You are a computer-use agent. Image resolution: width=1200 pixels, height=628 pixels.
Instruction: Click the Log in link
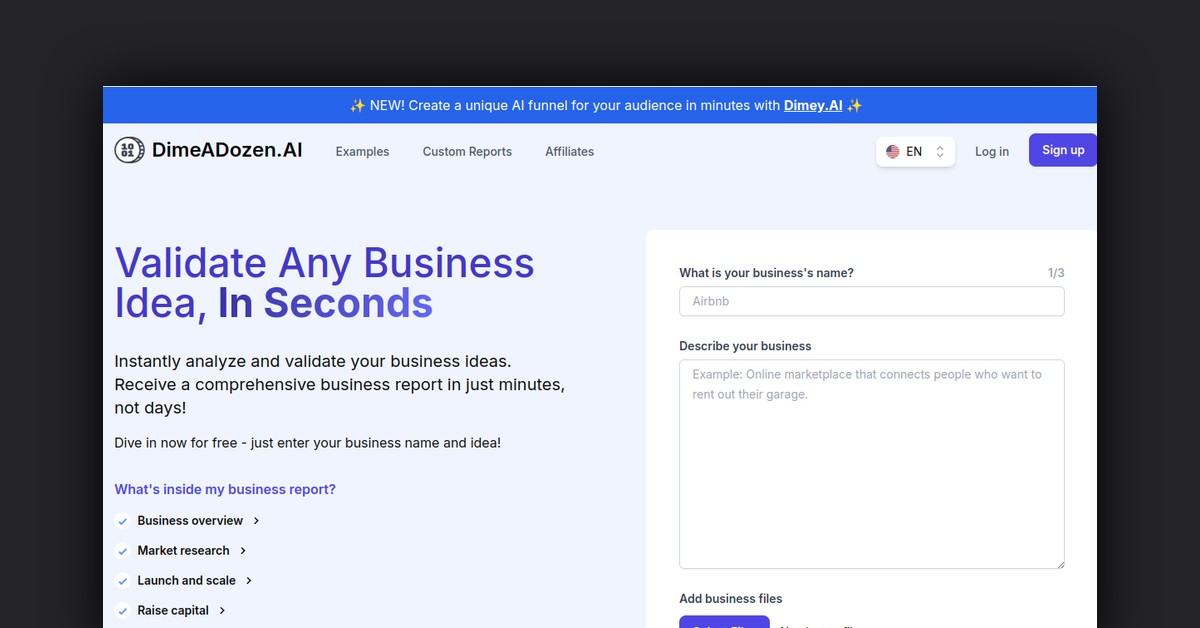[x=991, y=152]
